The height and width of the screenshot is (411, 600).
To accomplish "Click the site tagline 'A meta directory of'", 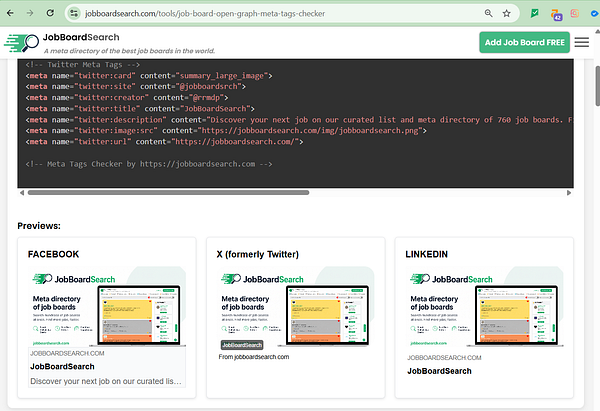I will click(x=129, y=51).
